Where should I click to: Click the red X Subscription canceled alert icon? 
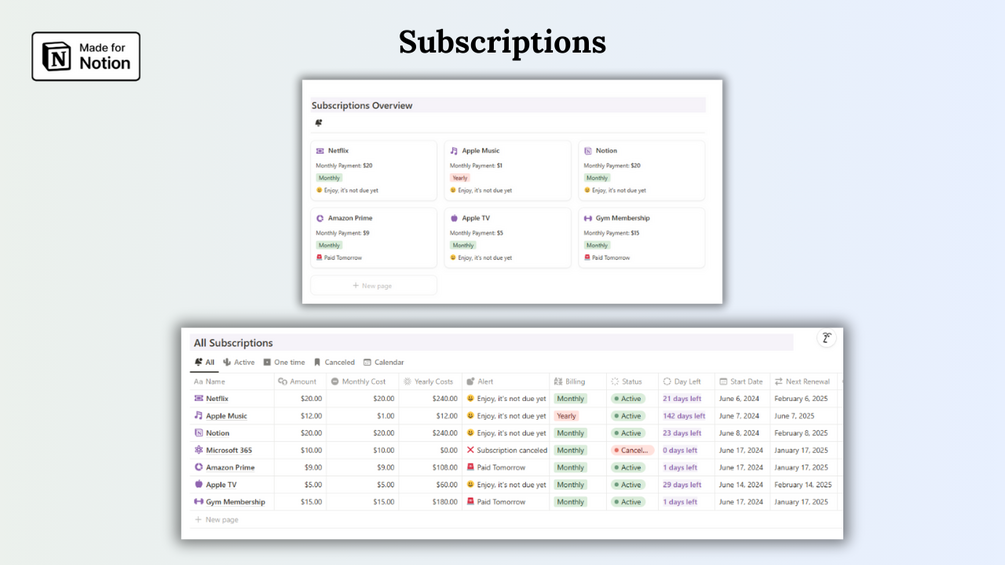[x=470, y=450]
